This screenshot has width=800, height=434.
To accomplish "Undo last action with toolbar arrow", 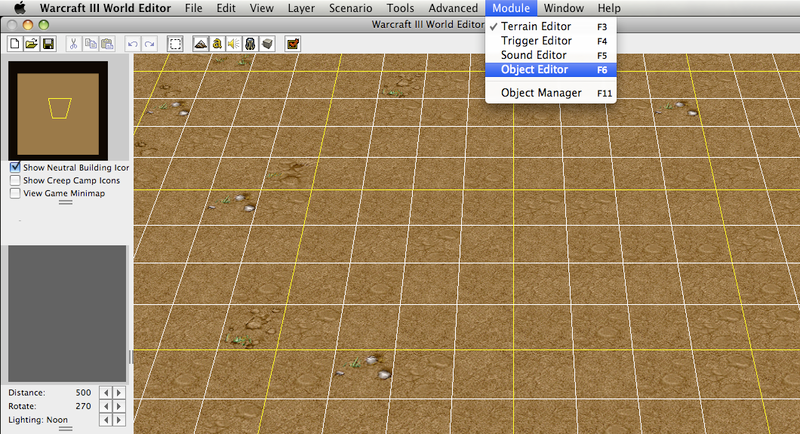I will pos(133,44).
